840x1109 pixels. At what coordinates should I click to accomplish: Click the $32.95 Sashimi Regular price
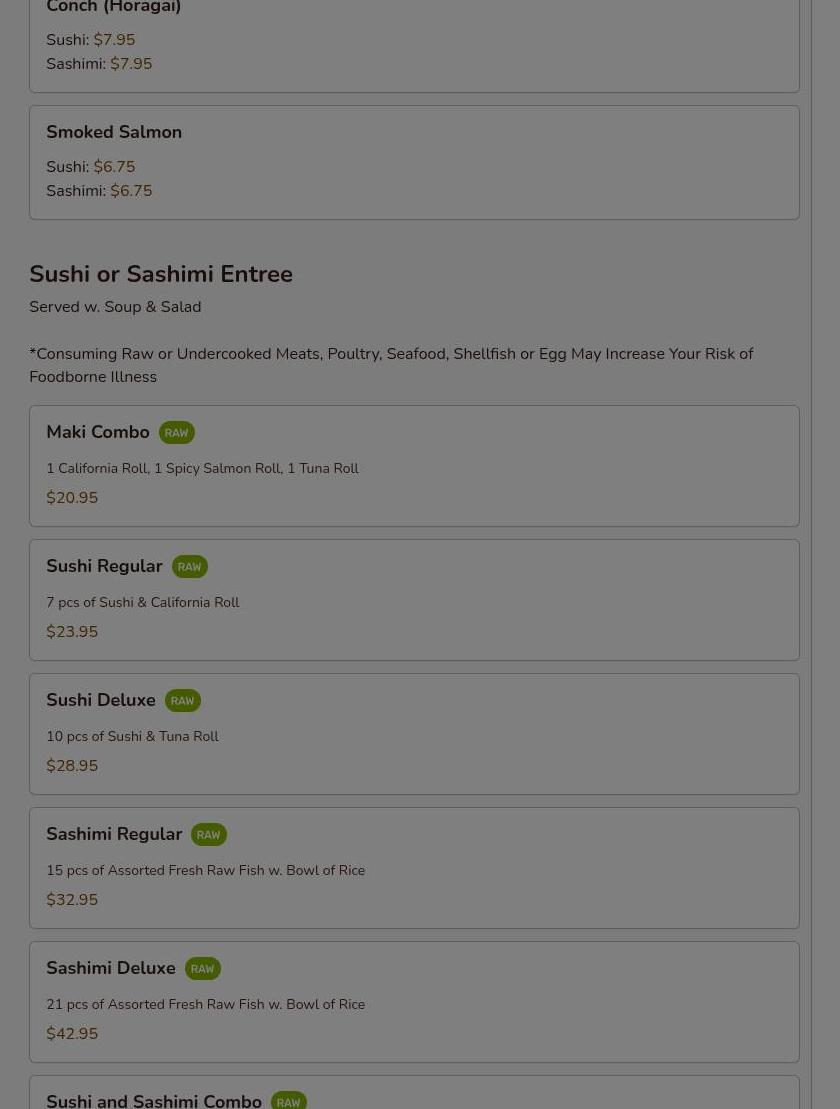point(72,900)
